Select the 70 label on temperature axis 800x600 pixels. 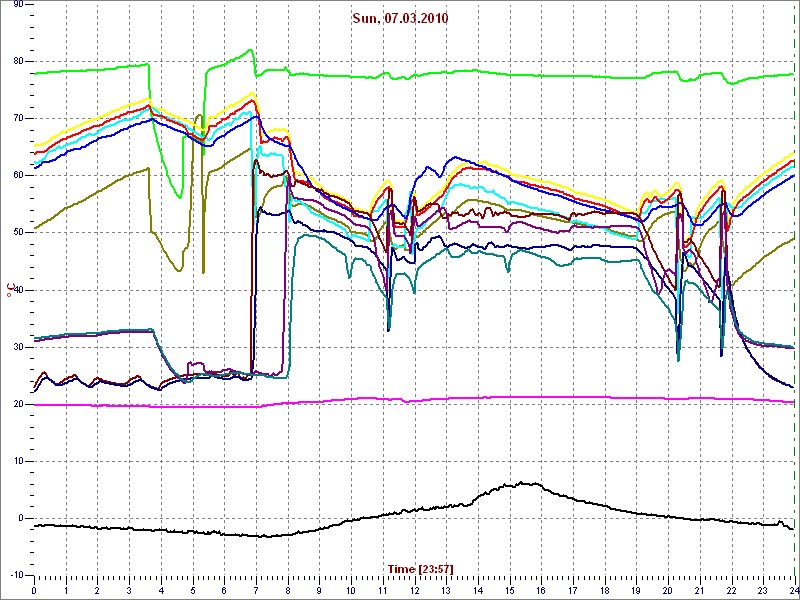(x=18, y=118)
